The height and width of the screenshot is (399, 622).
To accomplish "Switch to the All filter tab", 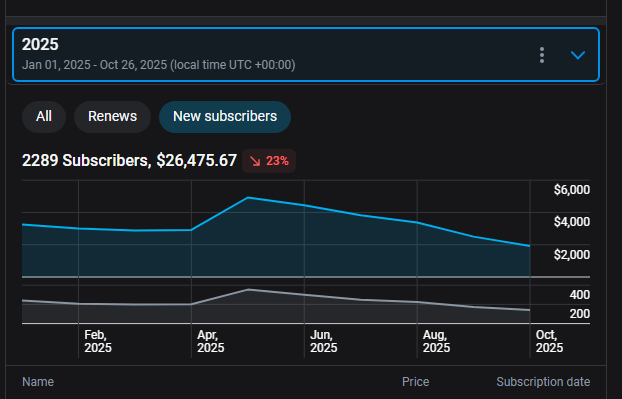I will [x=44, y=117].
